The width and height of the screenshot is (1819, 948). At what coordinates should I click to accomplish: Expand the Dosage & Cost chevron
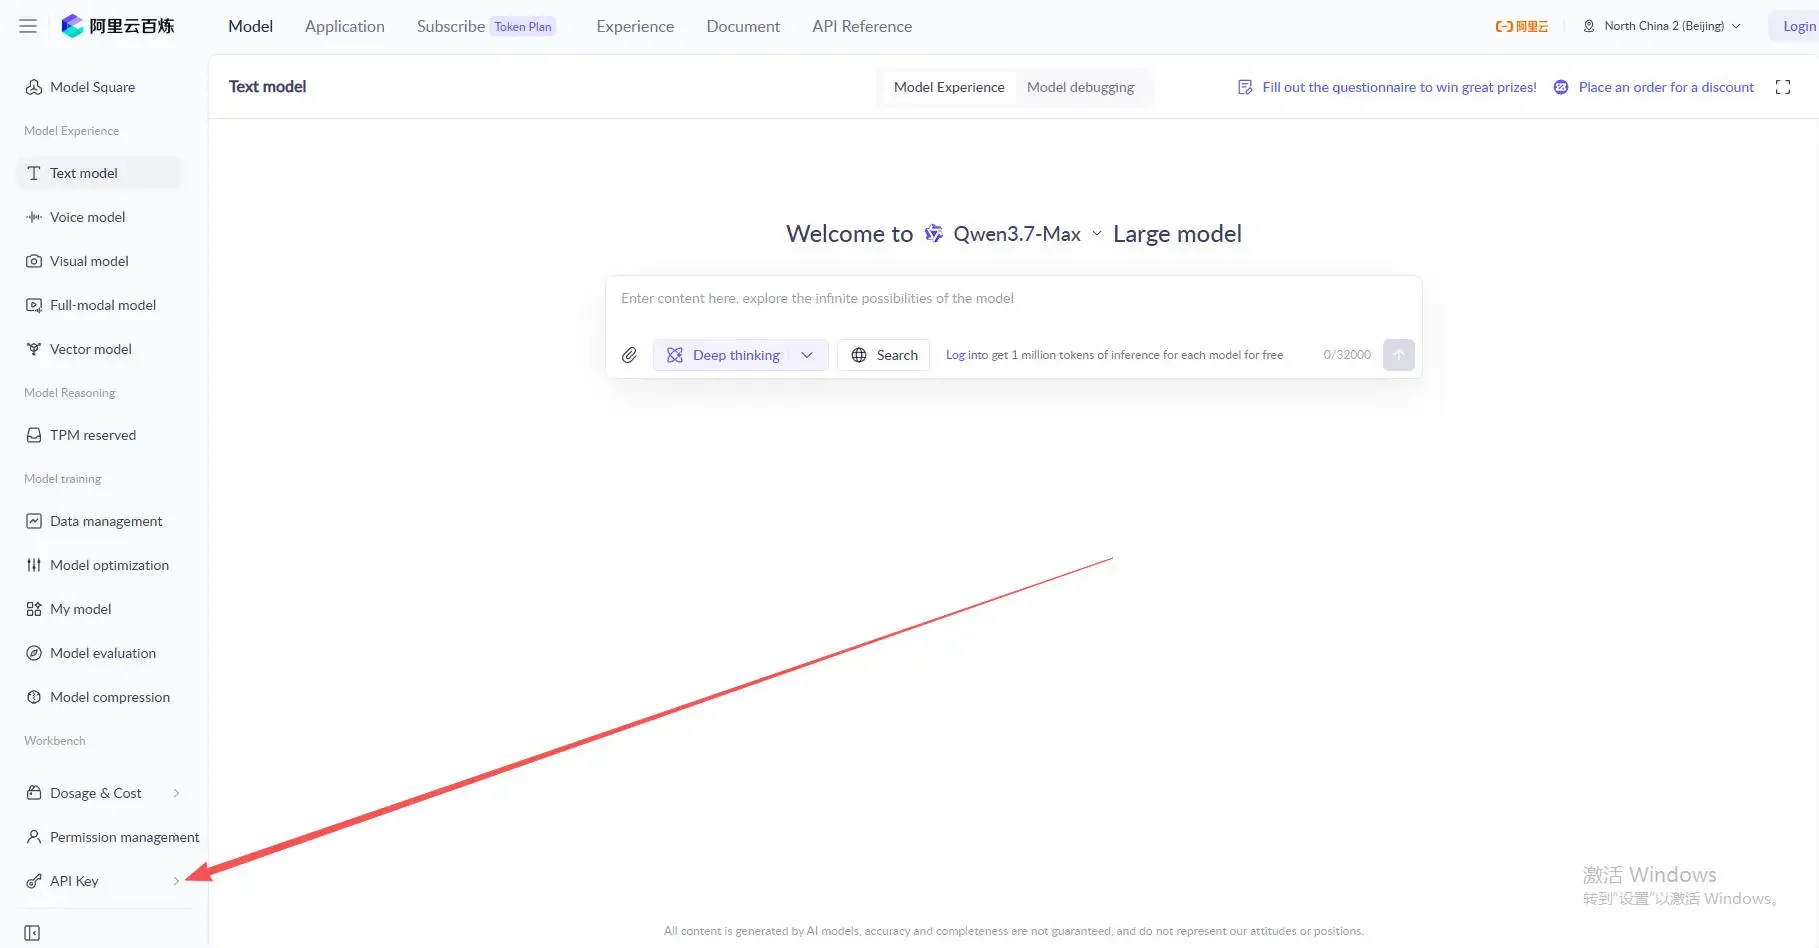tap(176, 793)
